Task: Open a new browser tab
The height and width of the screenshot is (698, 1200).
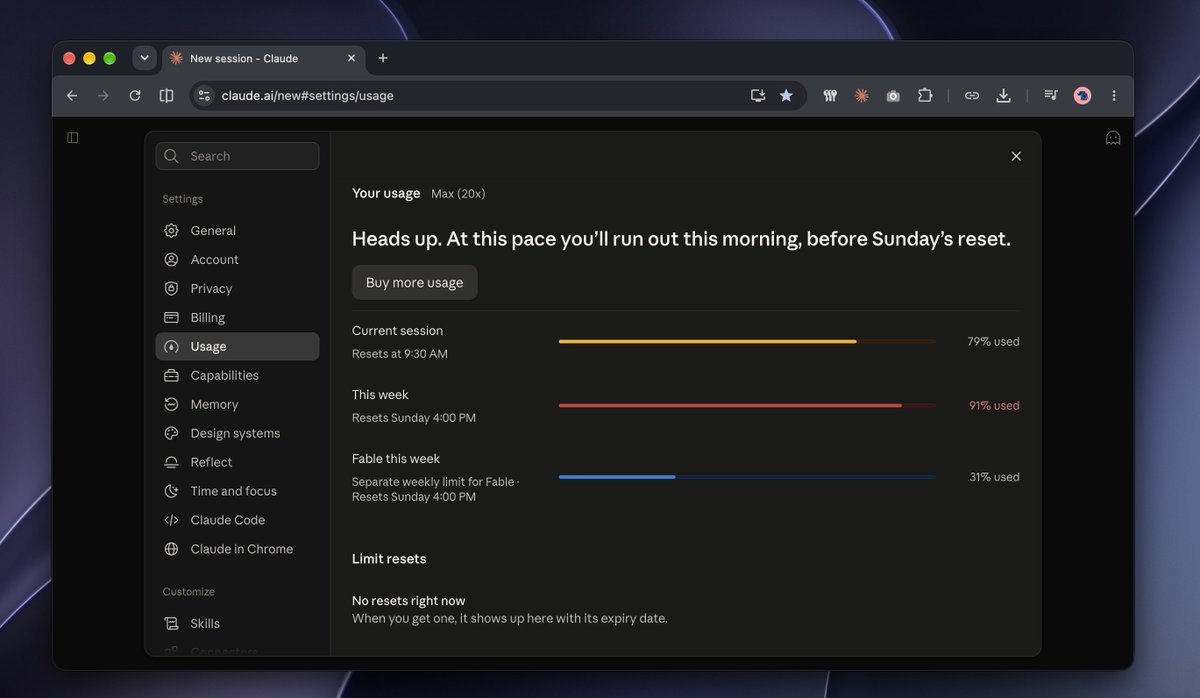Action: pyautogui.click(x=383, y=58)
